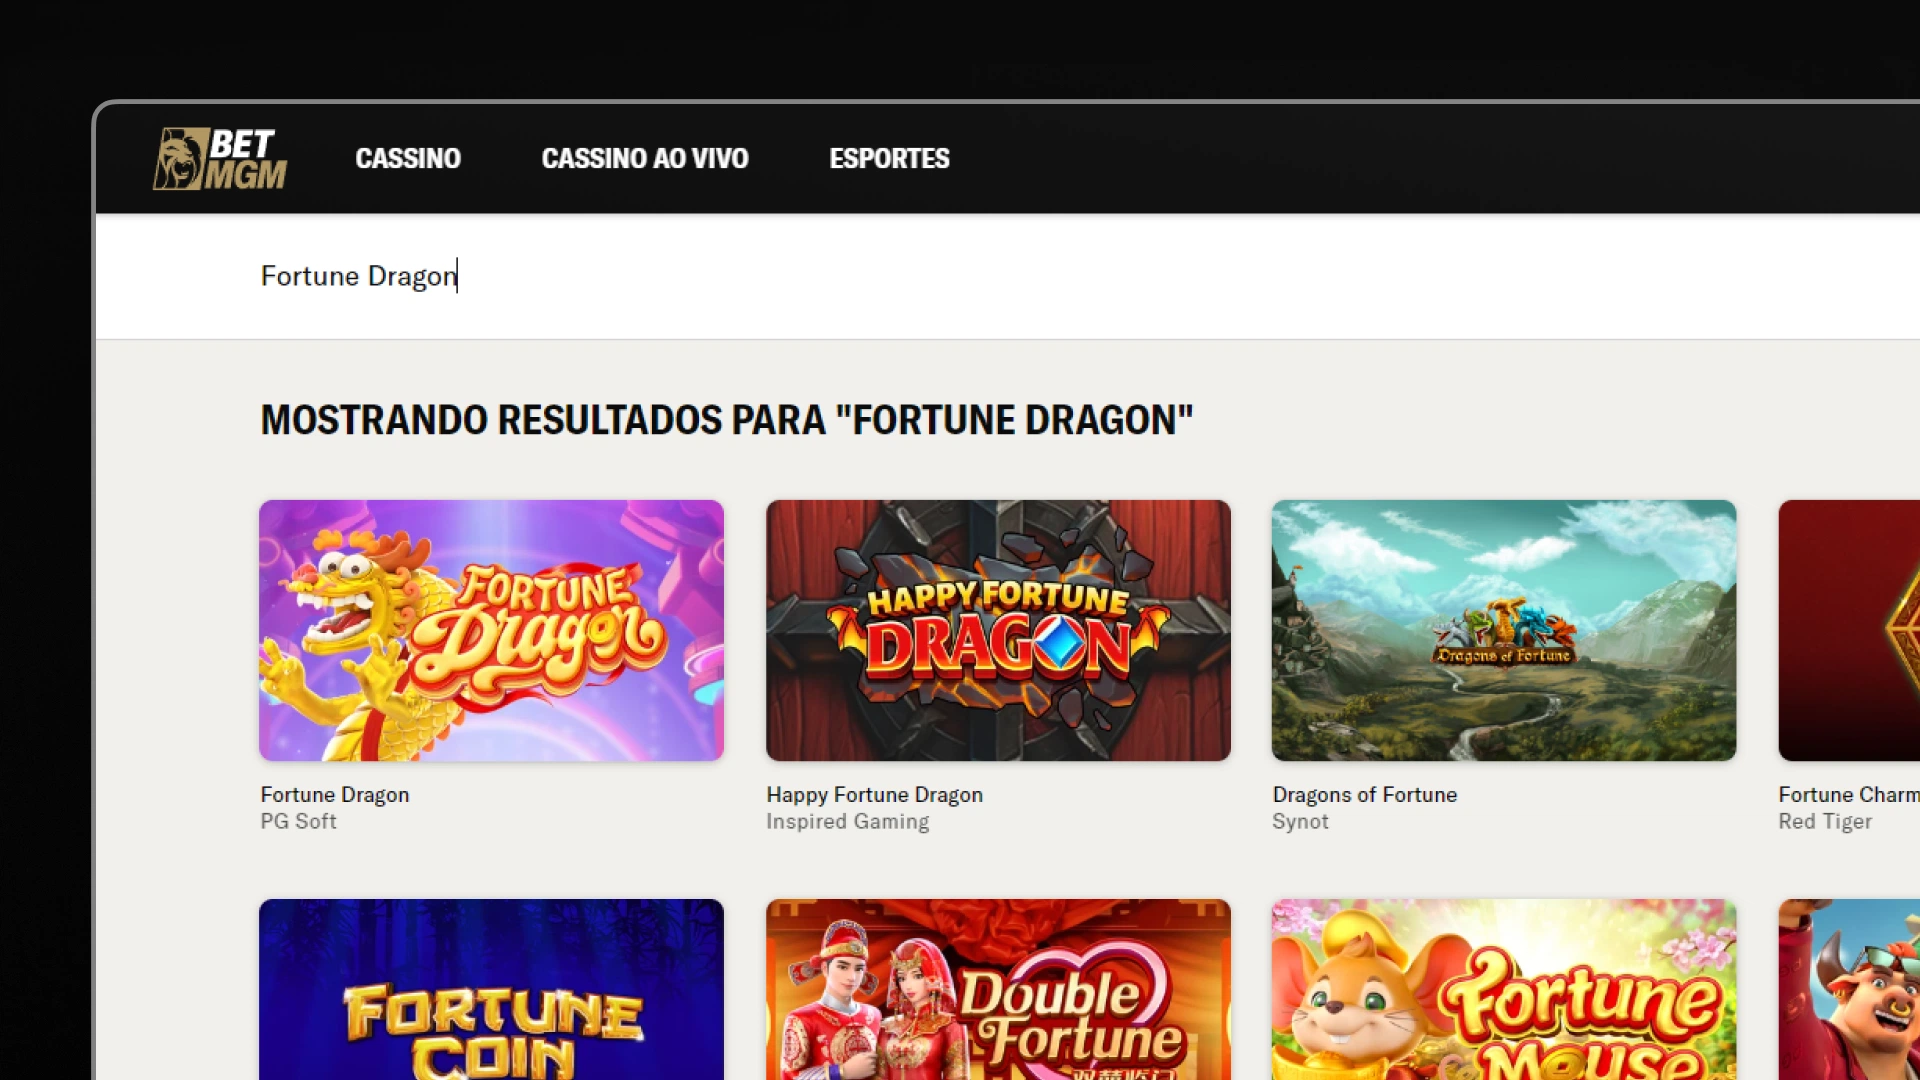This screenshot has height=1080, width=1920.
Task: Open the Happy Fortune Dragon game thumbnail
Action: click(x=998, y=630)
